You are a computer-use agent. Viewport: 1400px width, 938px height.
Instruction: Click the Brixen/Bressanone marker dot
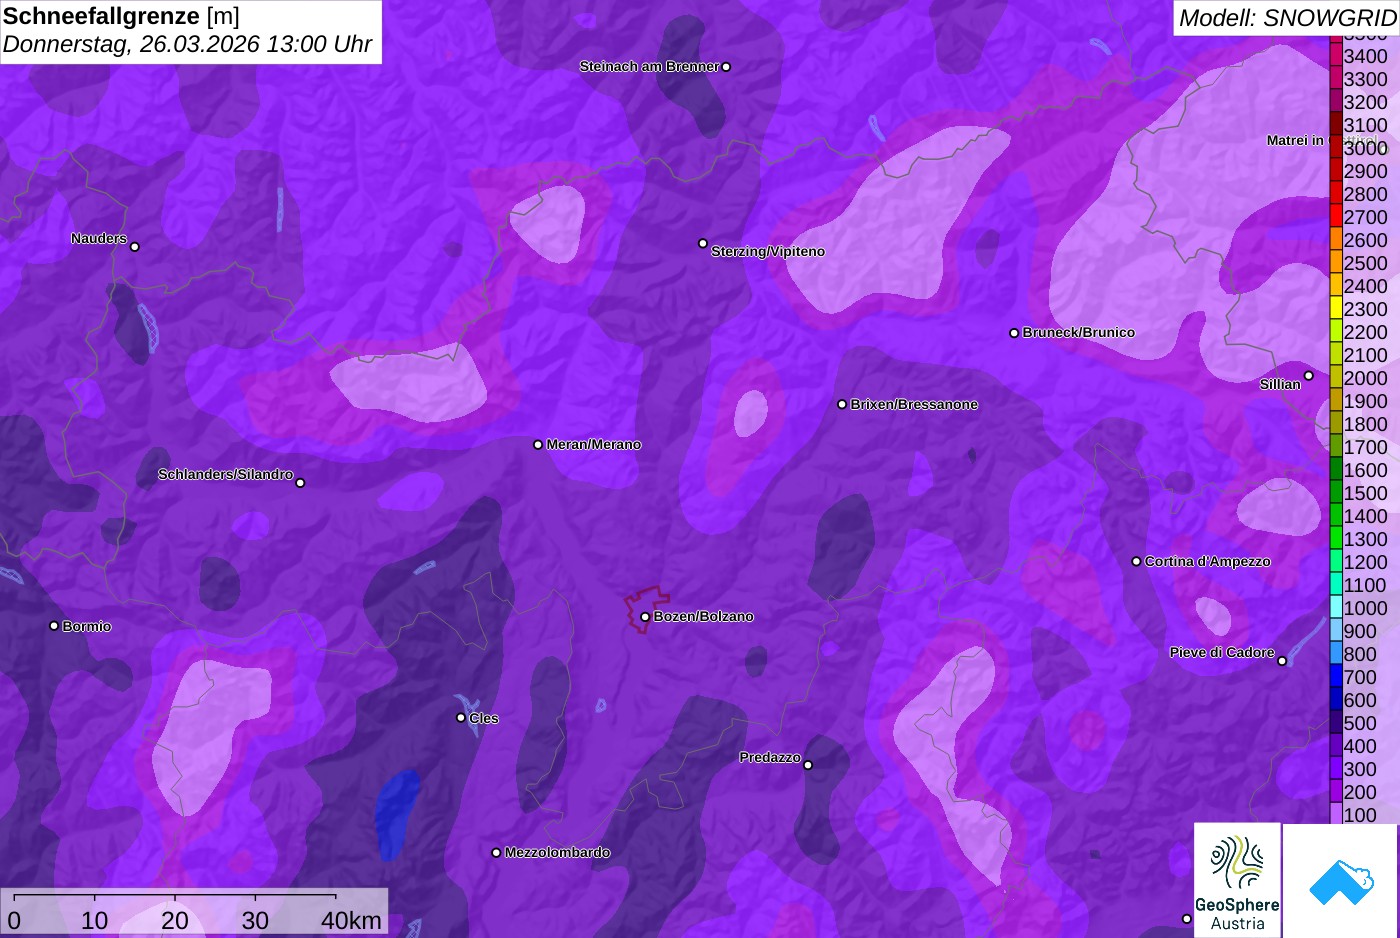click(x=842, y=404)
